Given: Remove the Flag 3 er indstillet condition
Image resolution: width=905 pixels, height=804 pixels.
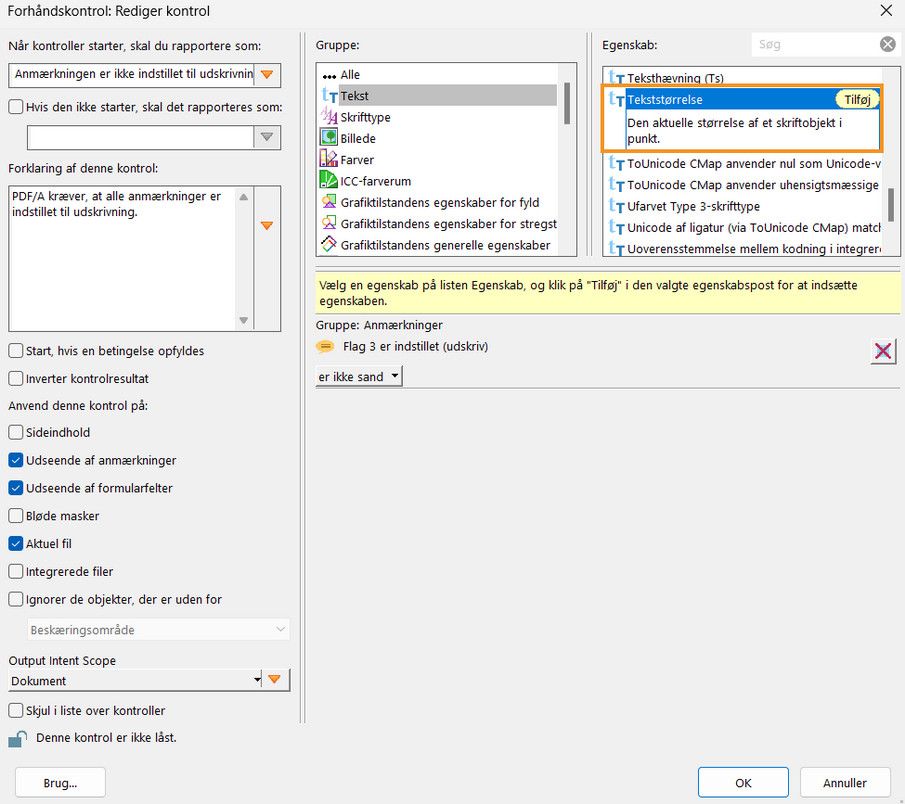Looking at the screenshot, I should (883, 351).
